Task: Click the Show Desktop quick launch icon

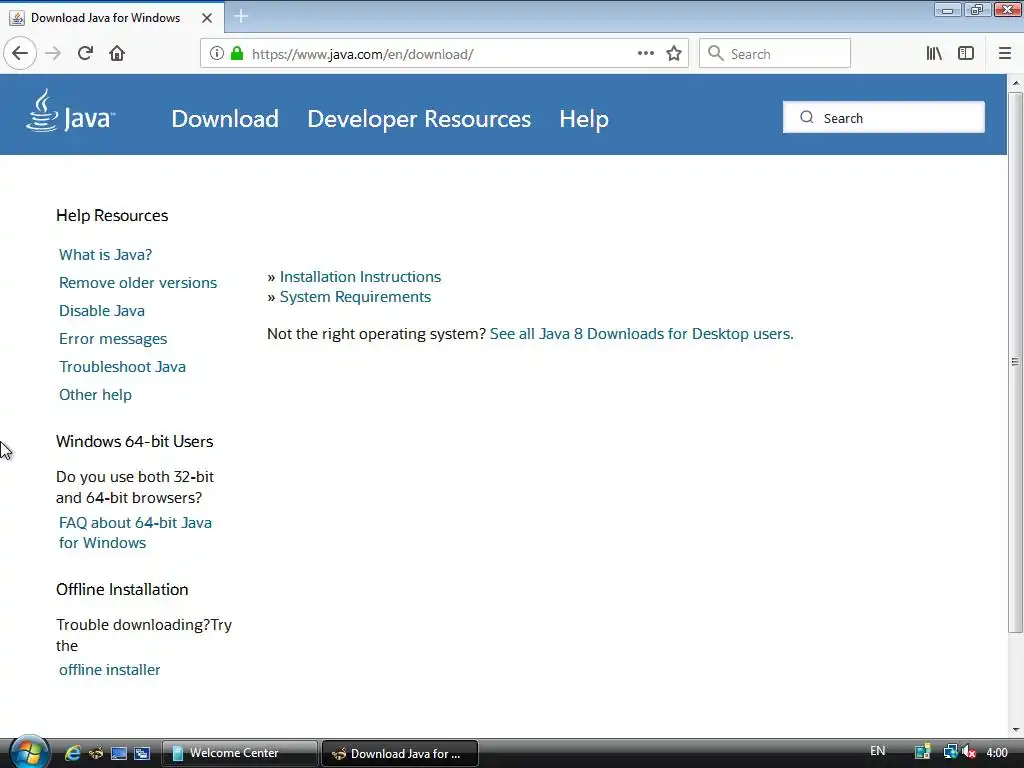Action: (119, 753)
